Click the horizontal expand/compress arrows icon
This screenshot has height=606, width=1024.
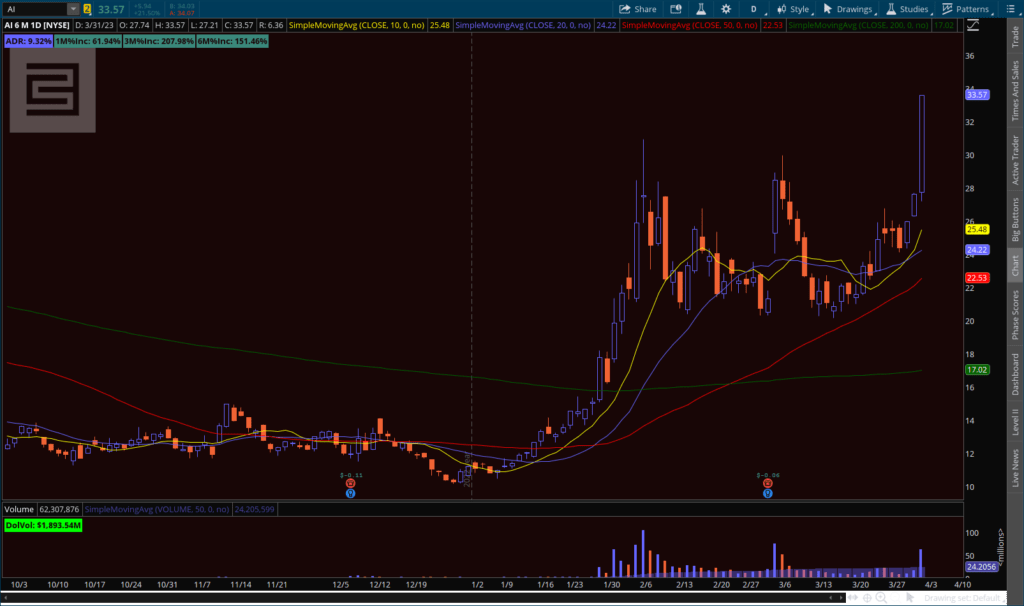click(853, 598)
